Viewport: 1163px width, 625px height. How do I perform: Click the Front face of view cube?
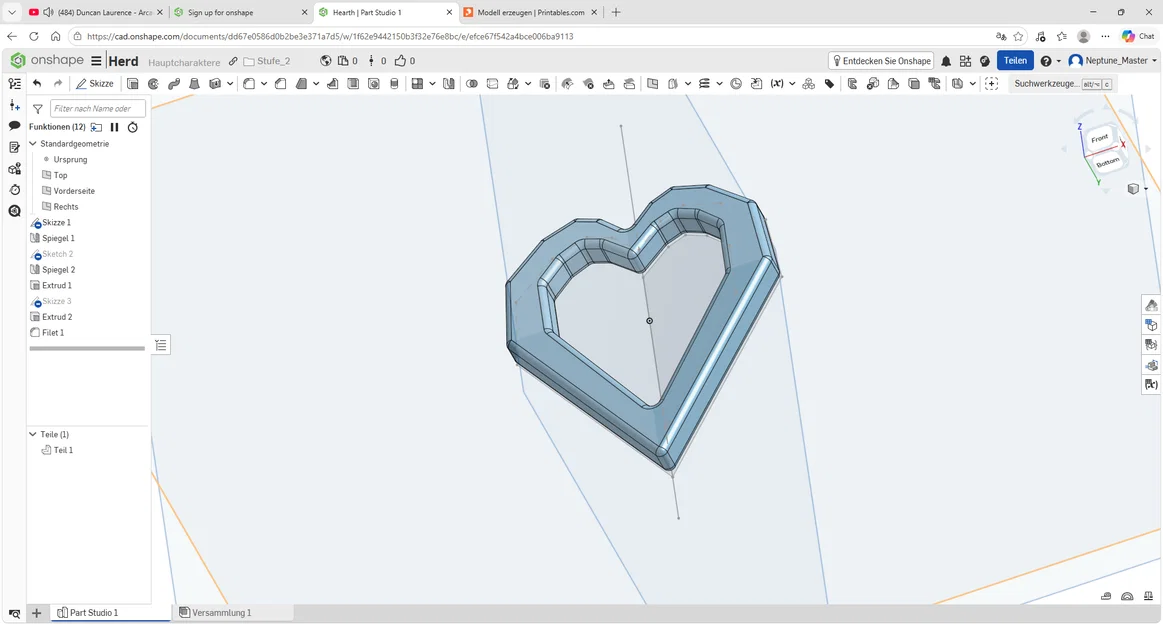[x=1099, y=139]
